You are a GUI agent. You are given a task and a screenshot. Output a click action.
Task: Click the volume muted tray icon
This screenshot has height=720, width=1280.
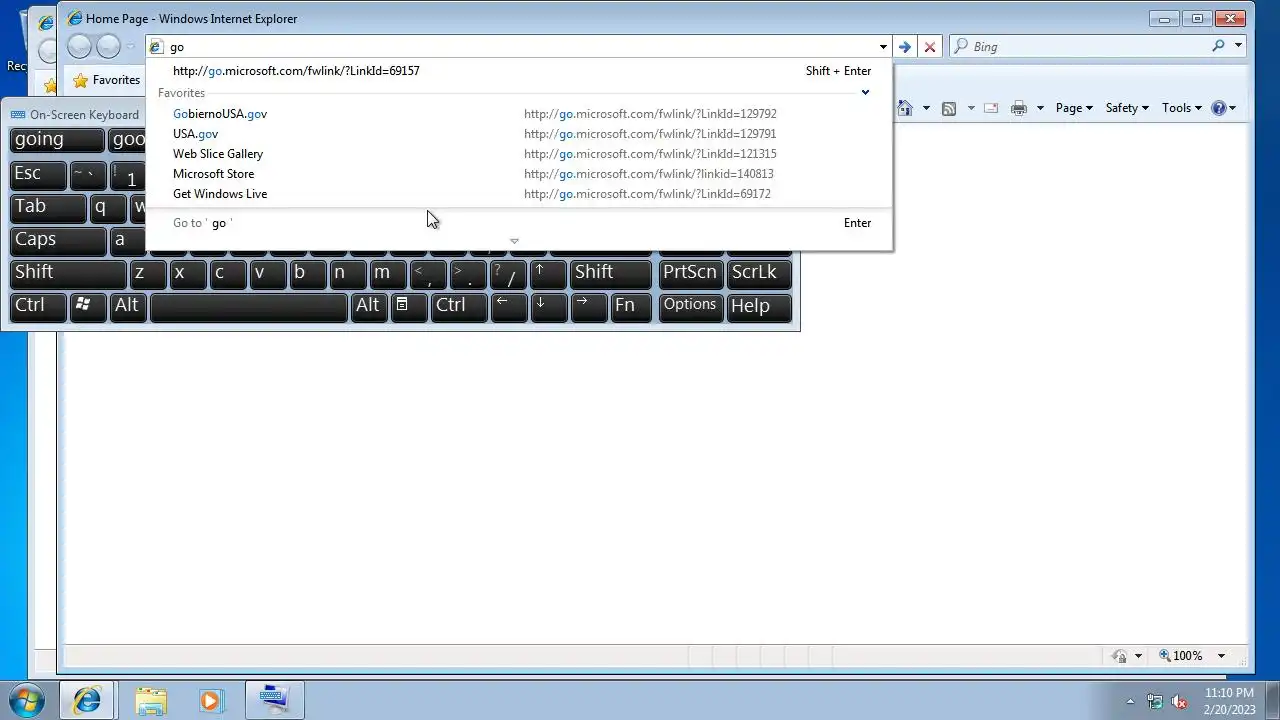coord(1180,702)
